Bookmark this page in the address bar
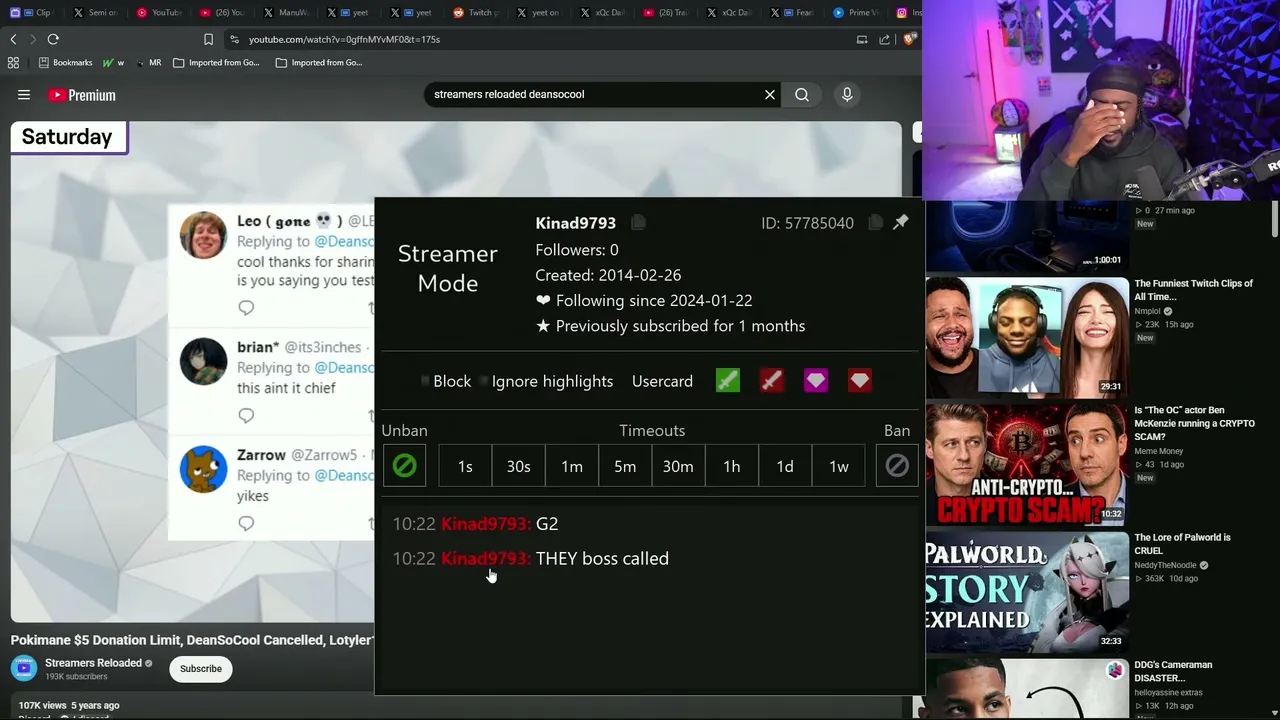The image size is (1280, 720). pos(208,39)
